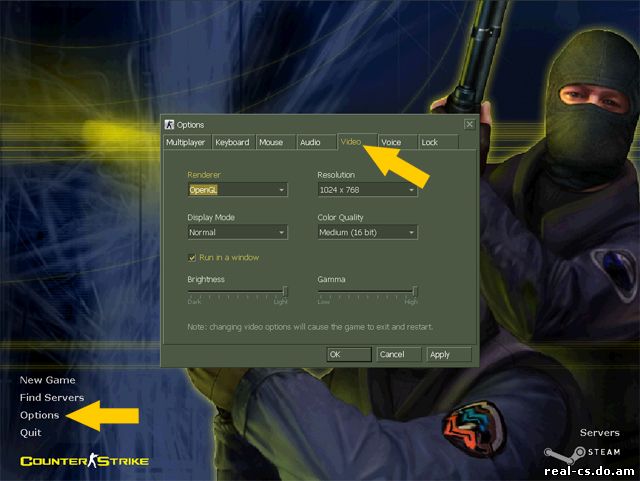
Task: Click the Cancel button
Action: point(399,354)
